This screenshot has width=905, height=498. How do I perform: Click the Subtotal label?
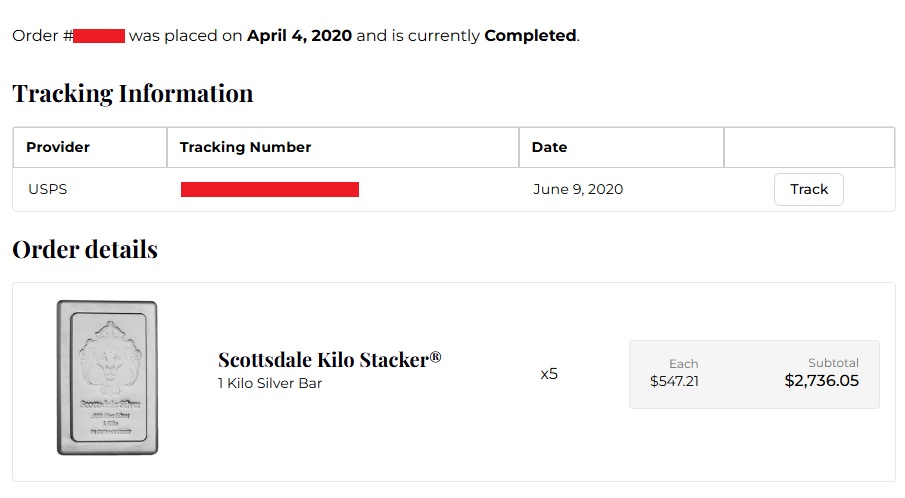click(833, 363)
